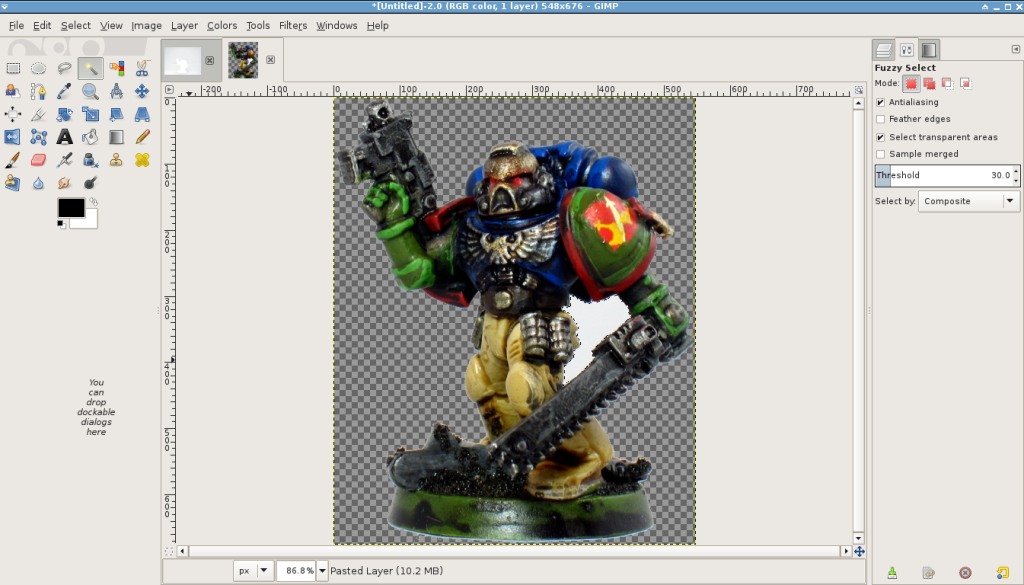Select the Clone stamp tool
Screen dimensions: 1024x585
[x=116, y=160]
